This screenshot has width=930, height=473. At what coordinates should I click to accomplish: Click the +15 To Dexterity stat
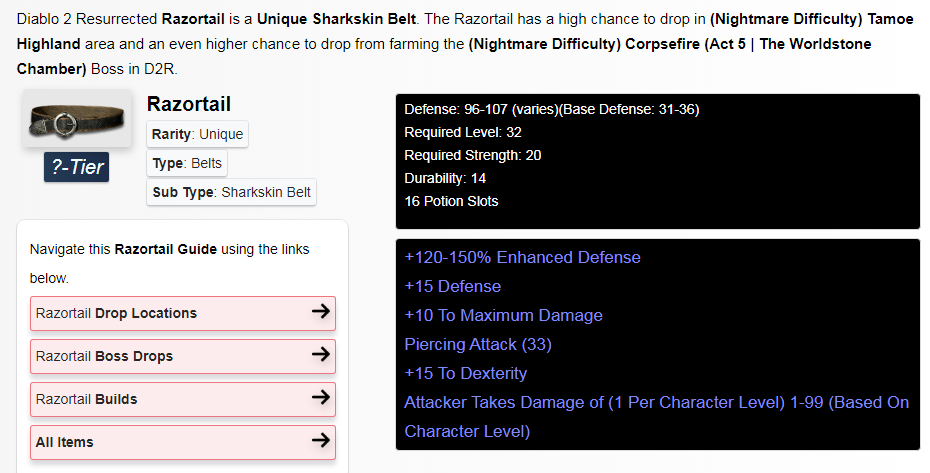466,373
